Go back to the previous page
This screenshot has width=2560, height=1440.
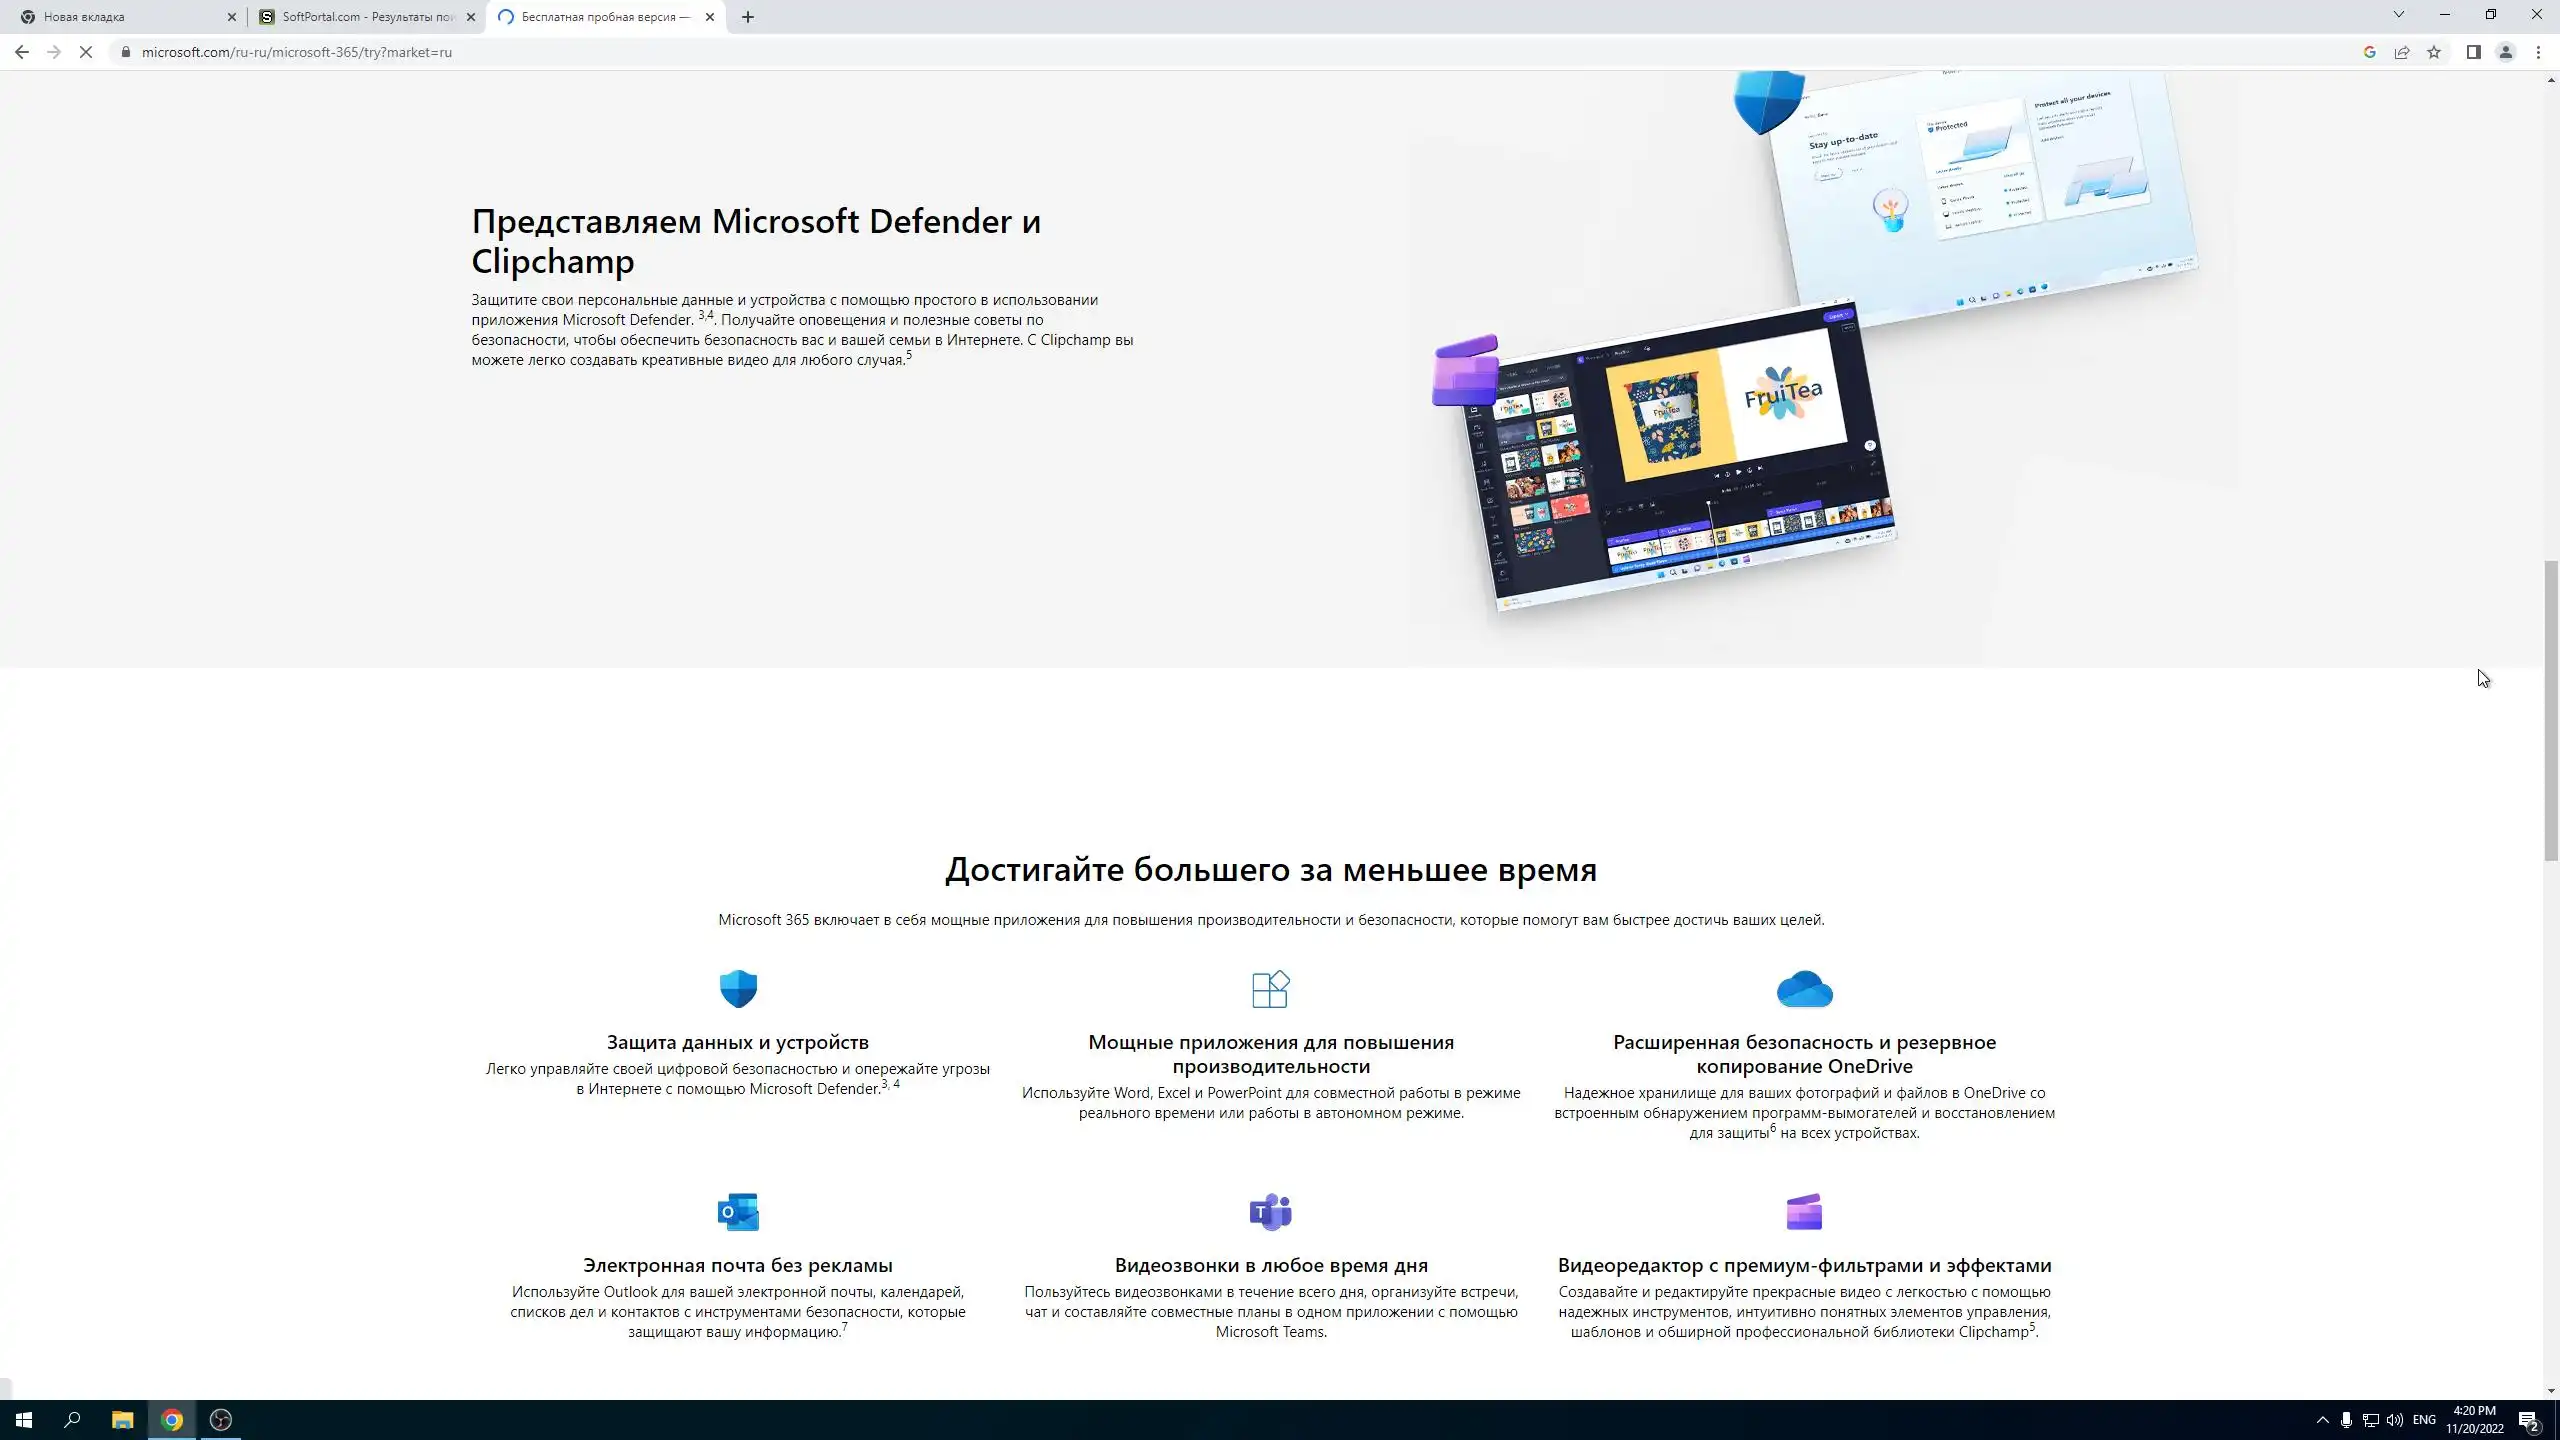pos(22,52)
